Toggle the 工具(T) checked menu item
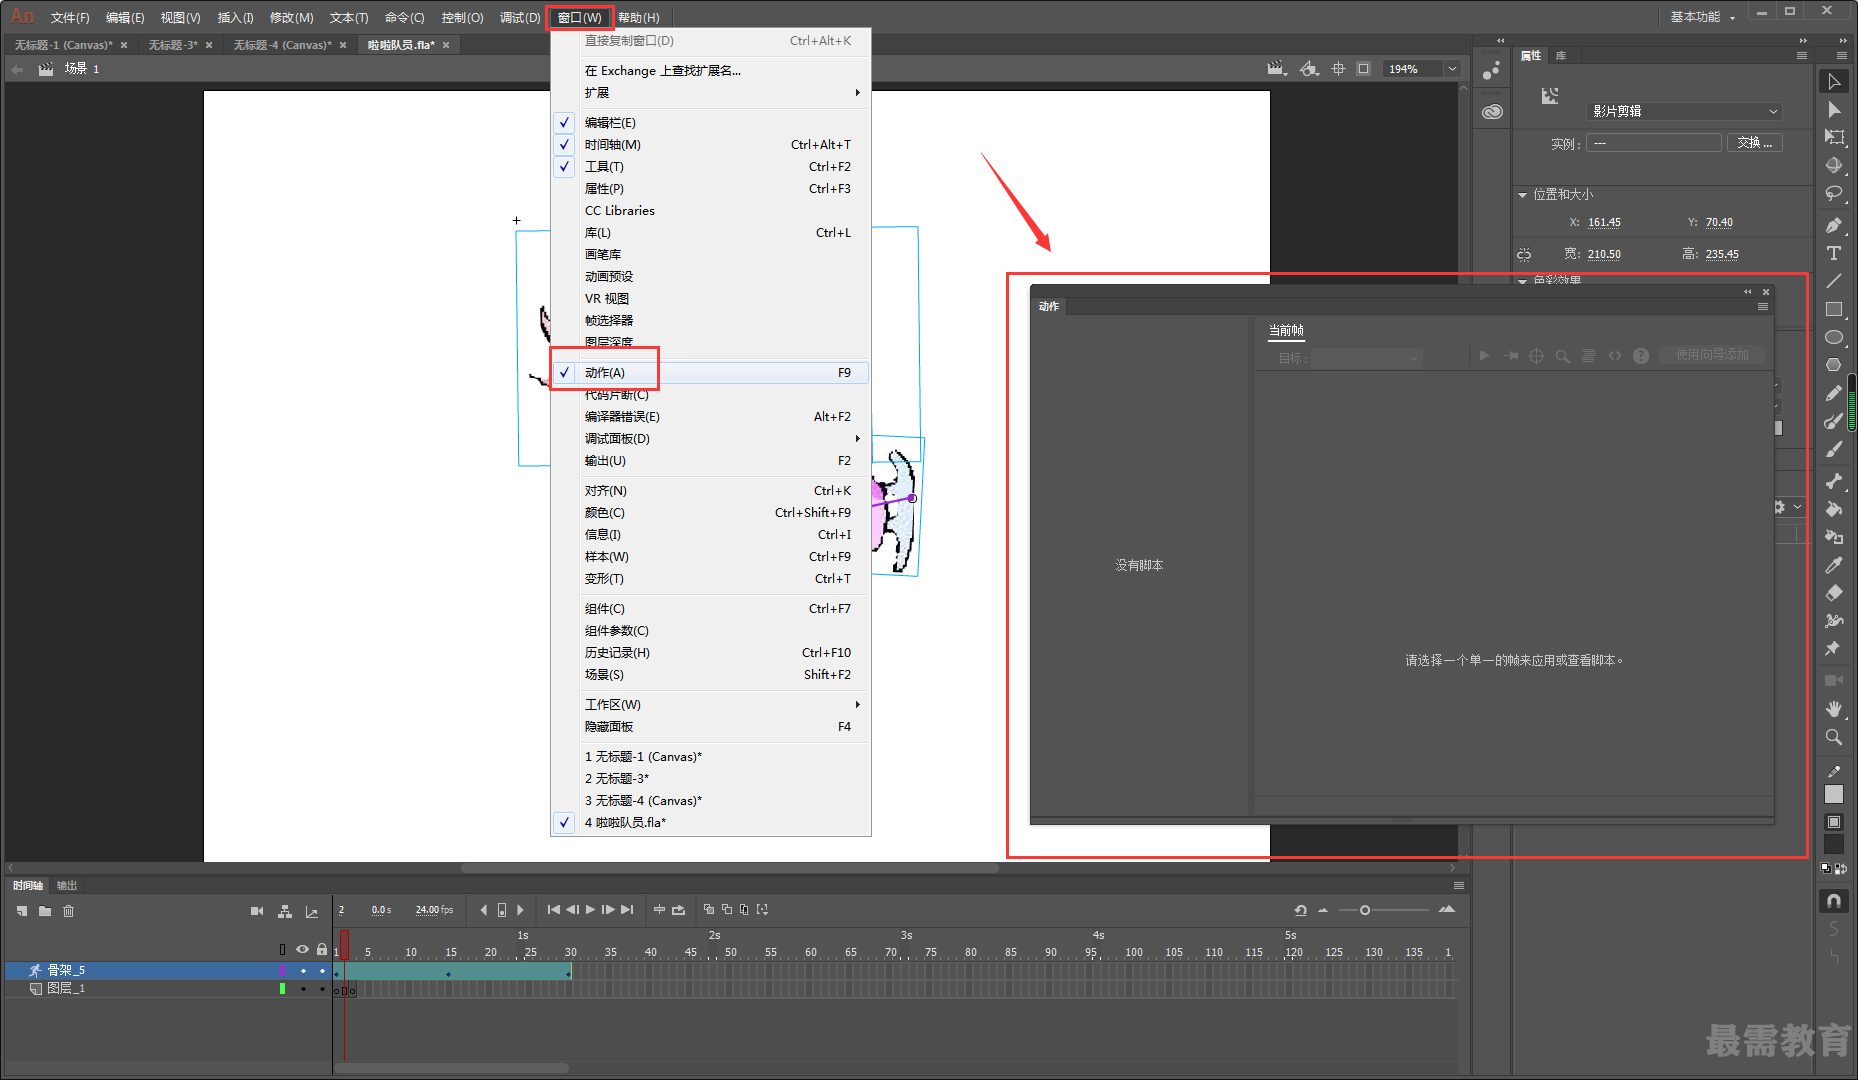This screenshot has width=1858, height=1080. point(711,167)
